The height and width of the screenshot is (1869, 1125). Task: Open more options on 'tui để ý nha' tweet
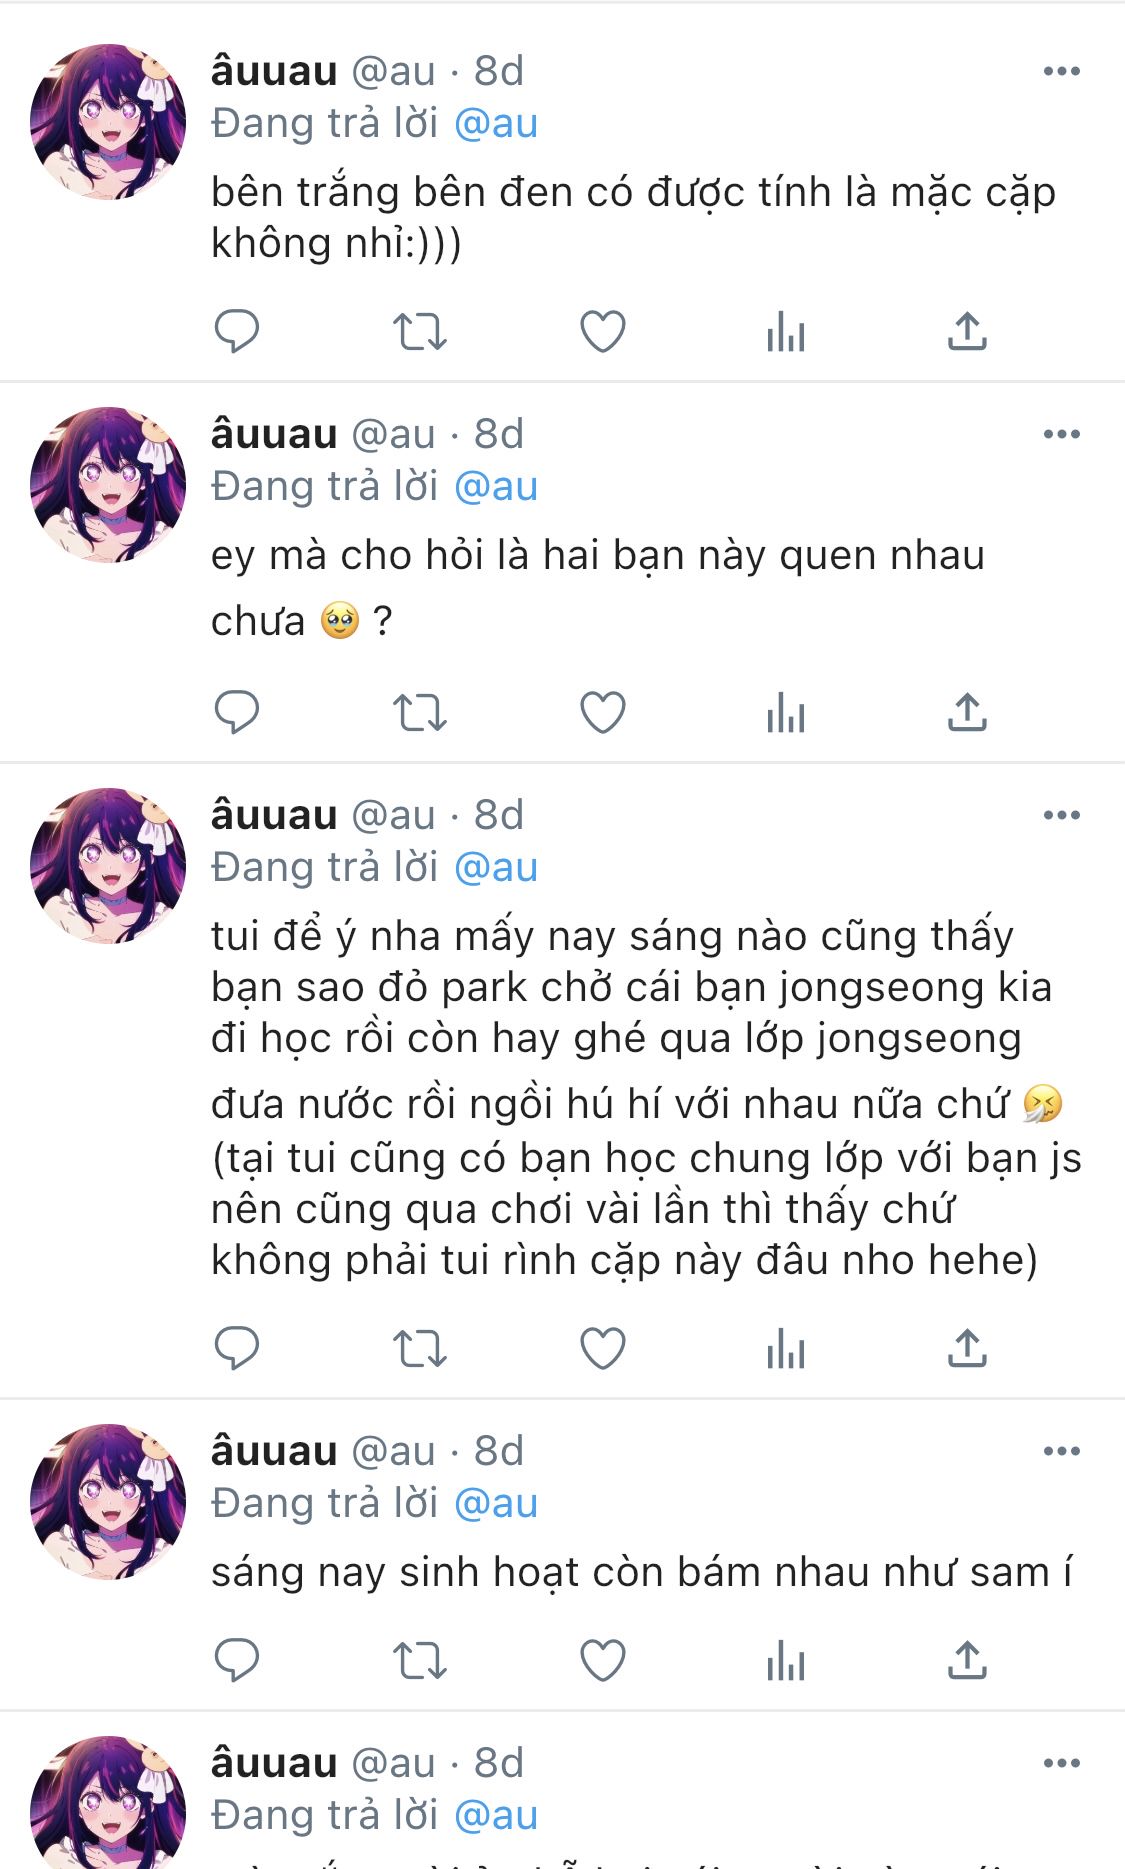(1061, 815)
